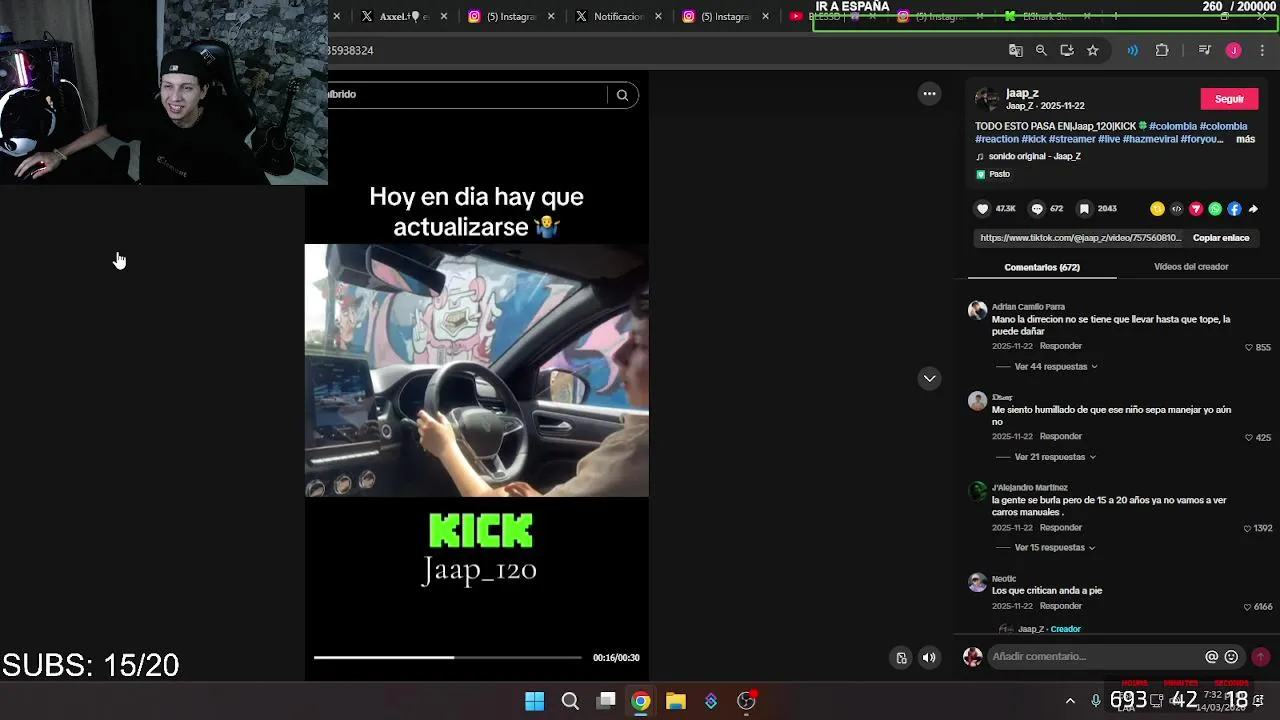The width and height of the screenshot is (1280, 720).
Task: Click Chrome zoom magnifier icon
Action: click(1041, 50)
